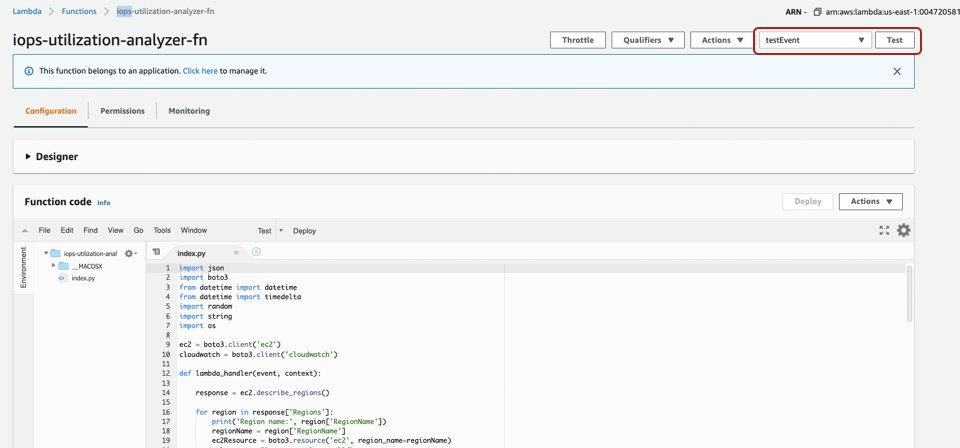Open the testEvent selector dropdown
Viewport: 960px width, 448px height.
(816, 40)
